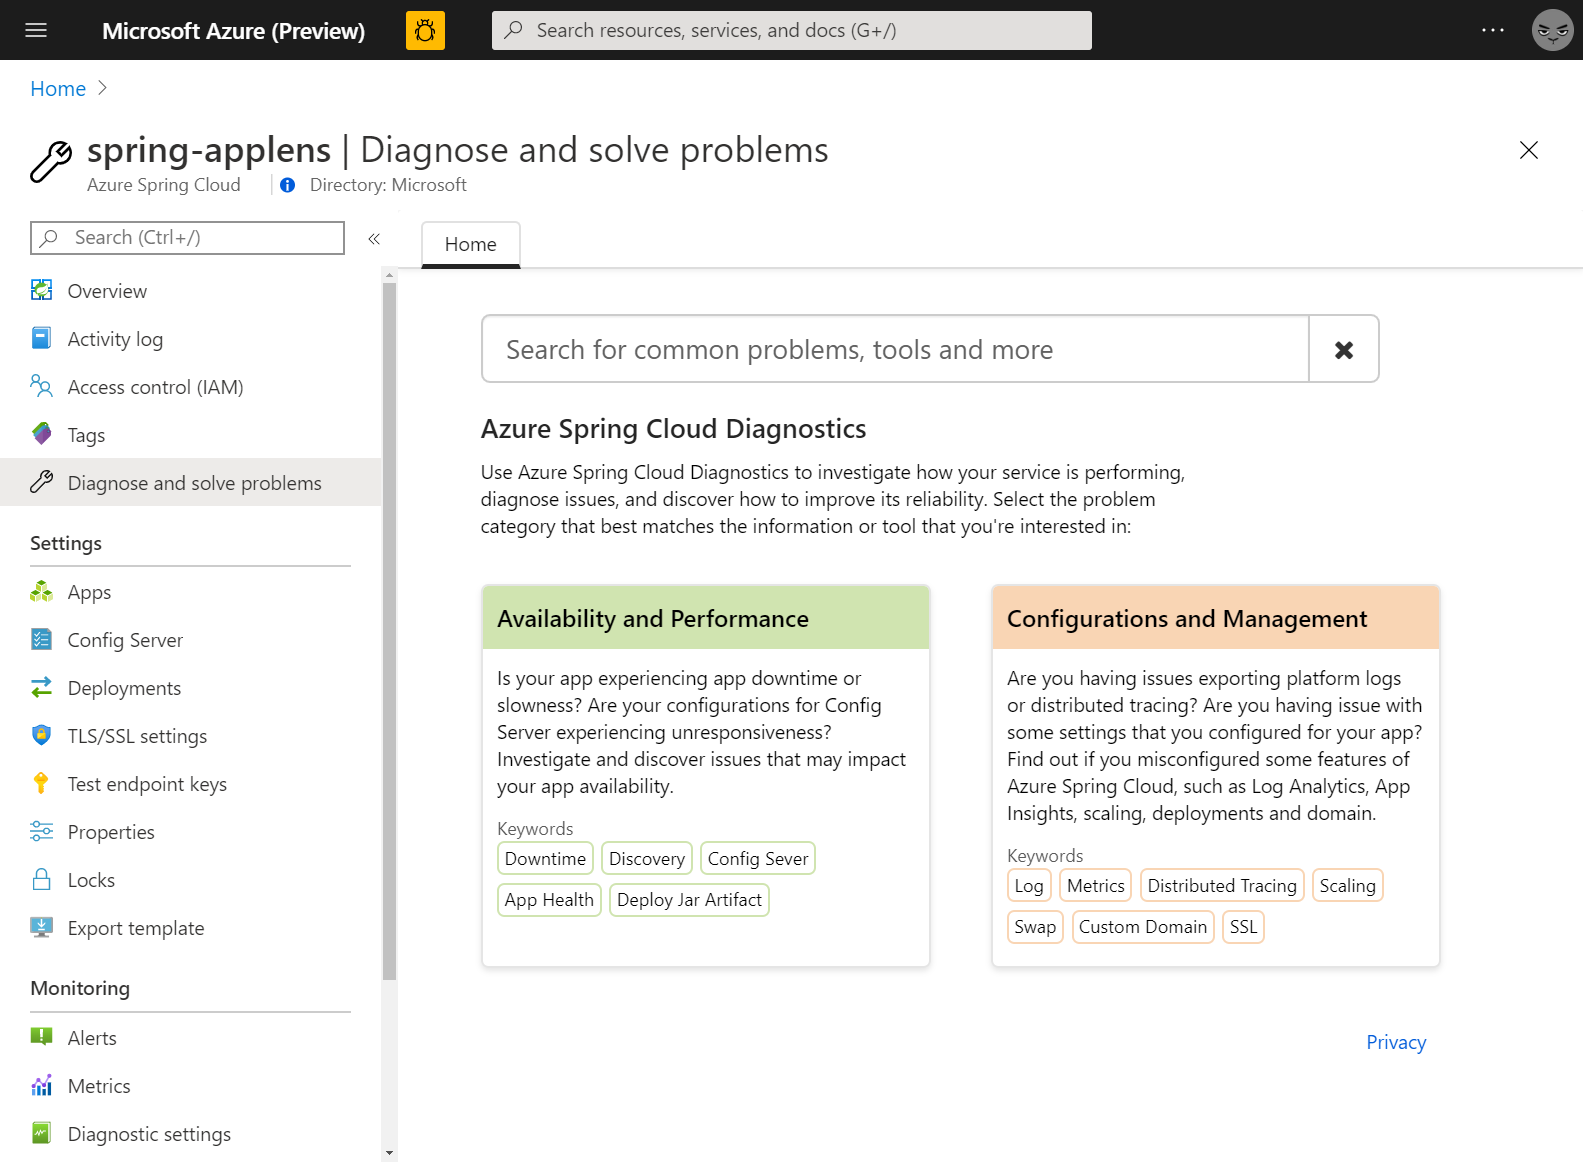Click the Distributed Tracing keyword
The width and height of the screenshot is (1583, 1162).
click(x=1221, y=886)
